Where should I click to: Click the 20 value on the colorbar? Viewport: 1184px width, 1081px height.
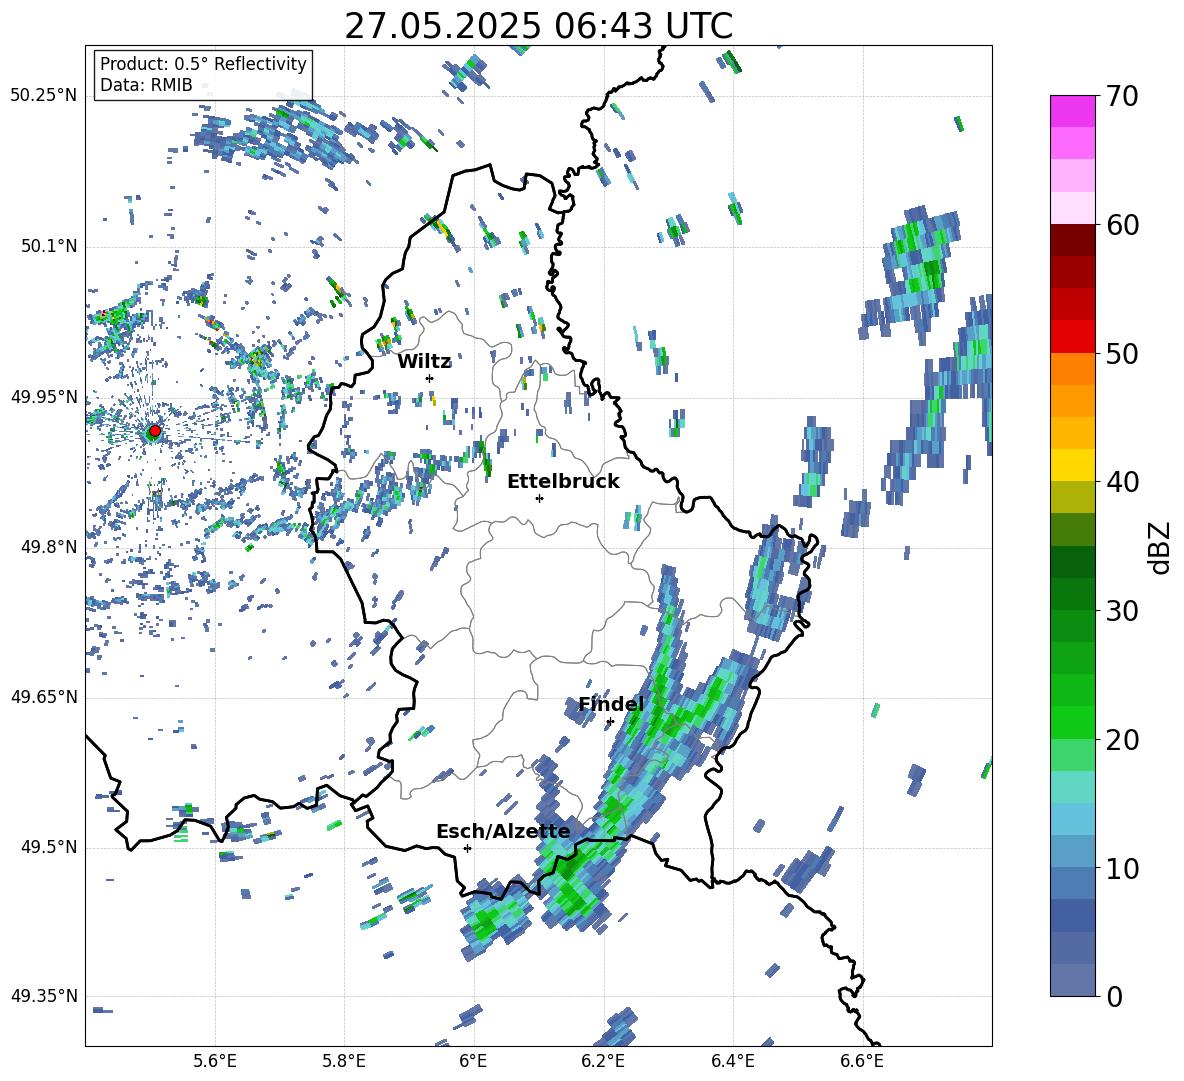point(1122,739)
